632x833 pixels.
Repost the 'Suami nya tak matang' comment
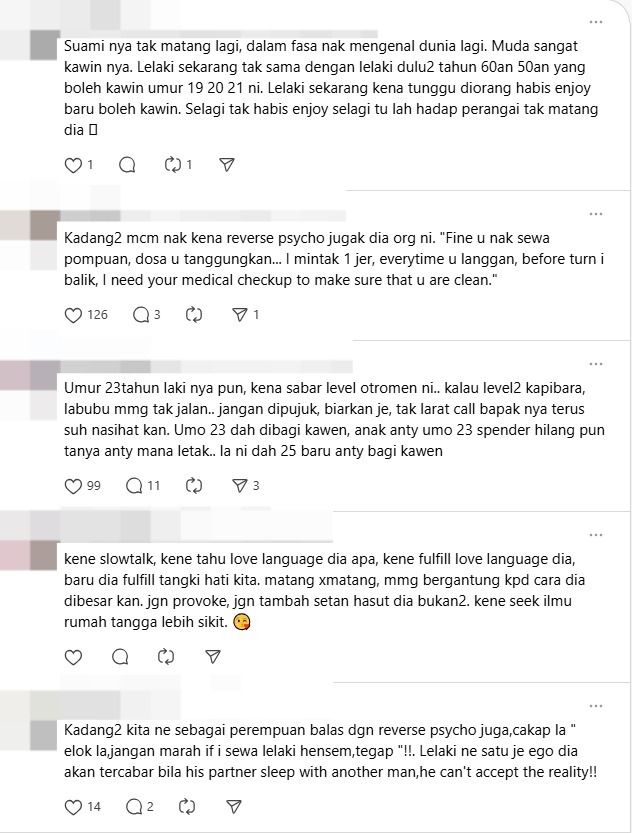[173, 165]
